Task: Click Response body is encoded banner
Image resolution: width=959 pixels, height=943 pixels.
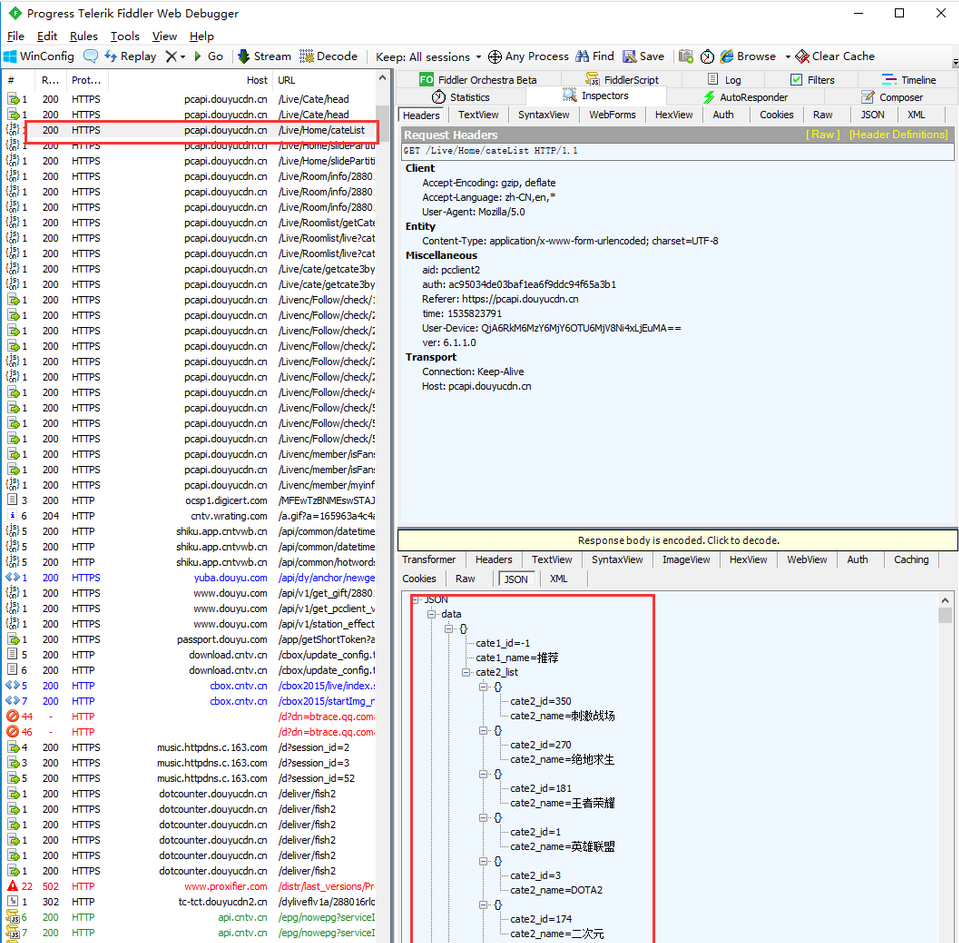Action: pyautogui.click(x=678, y=540)
